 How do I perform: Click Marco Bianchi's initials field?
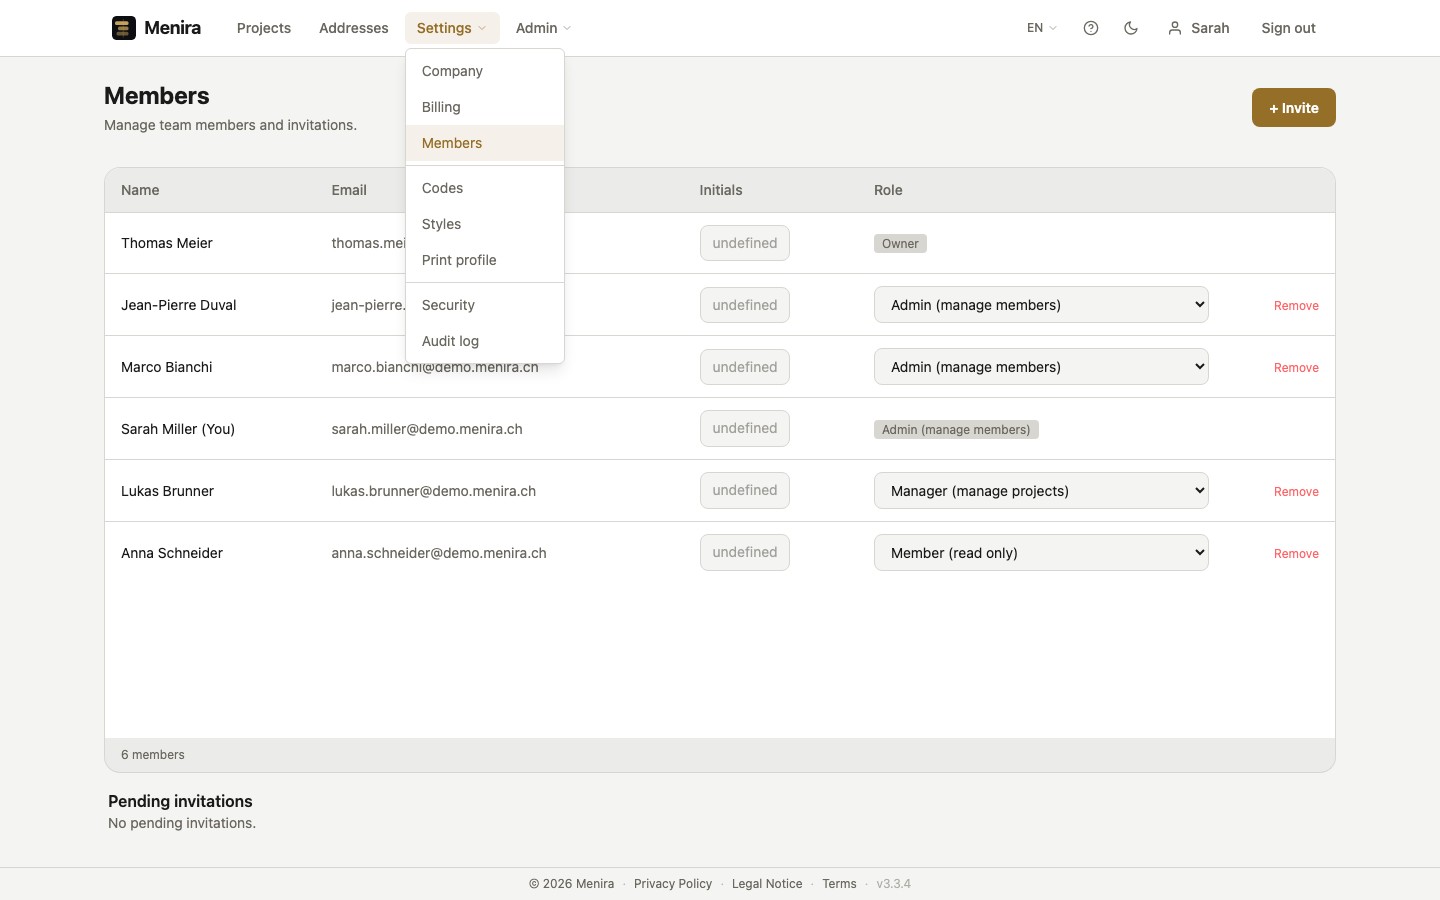tap(745, 367)
